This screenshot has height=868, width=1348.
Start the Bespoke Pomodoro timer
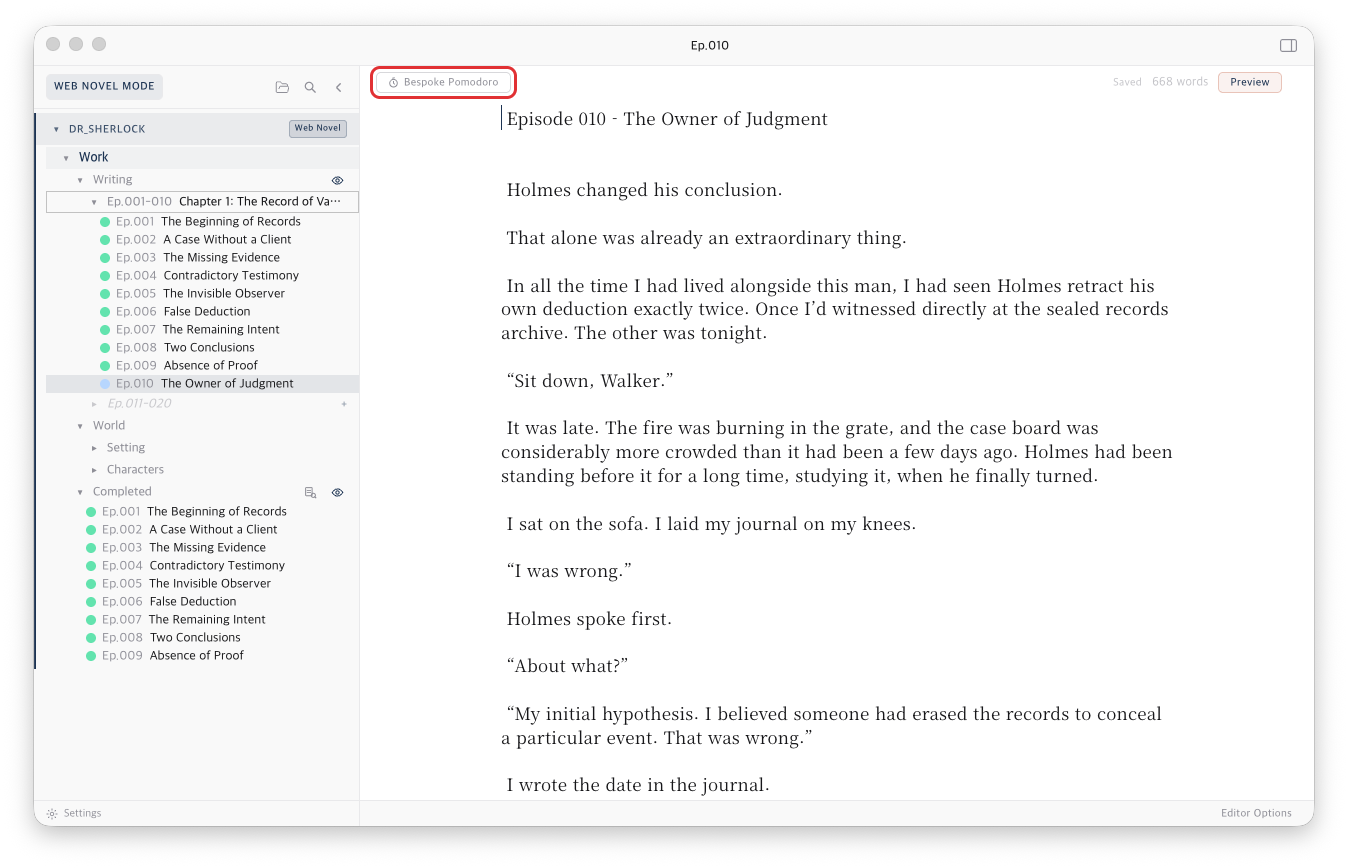[x=443, y=82]
